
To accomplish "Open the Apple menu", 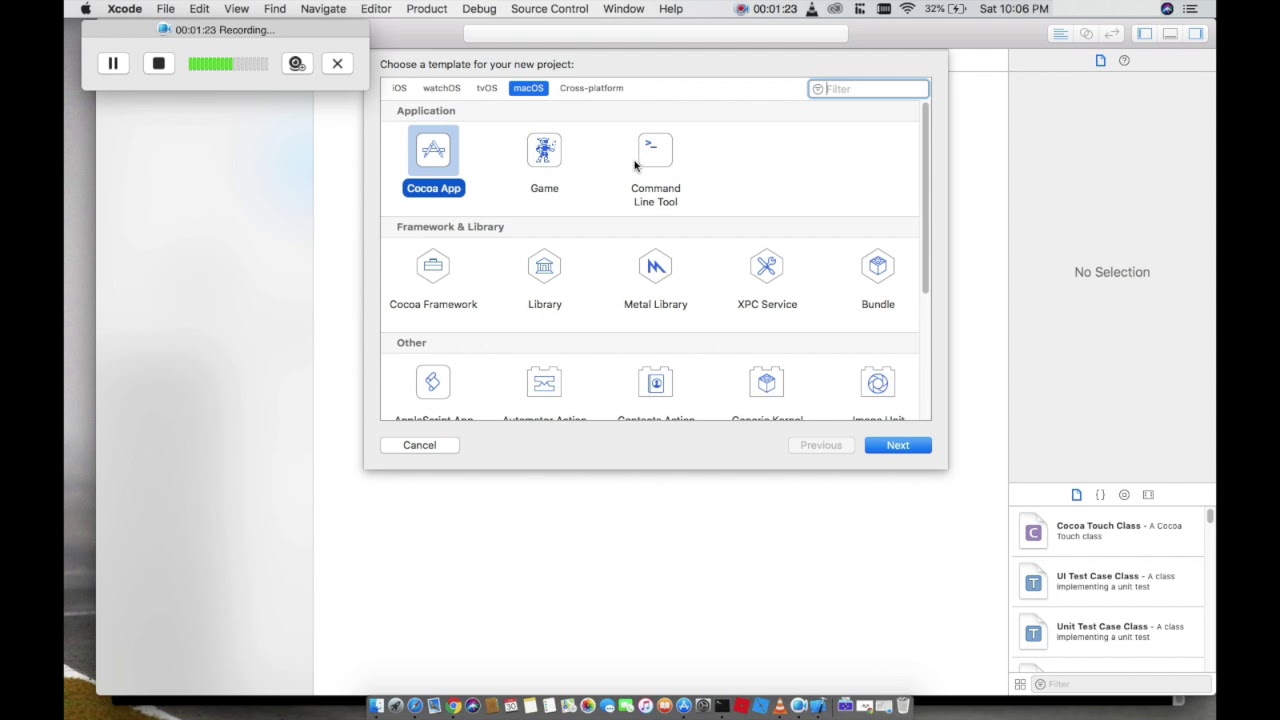I will [86, 9].
